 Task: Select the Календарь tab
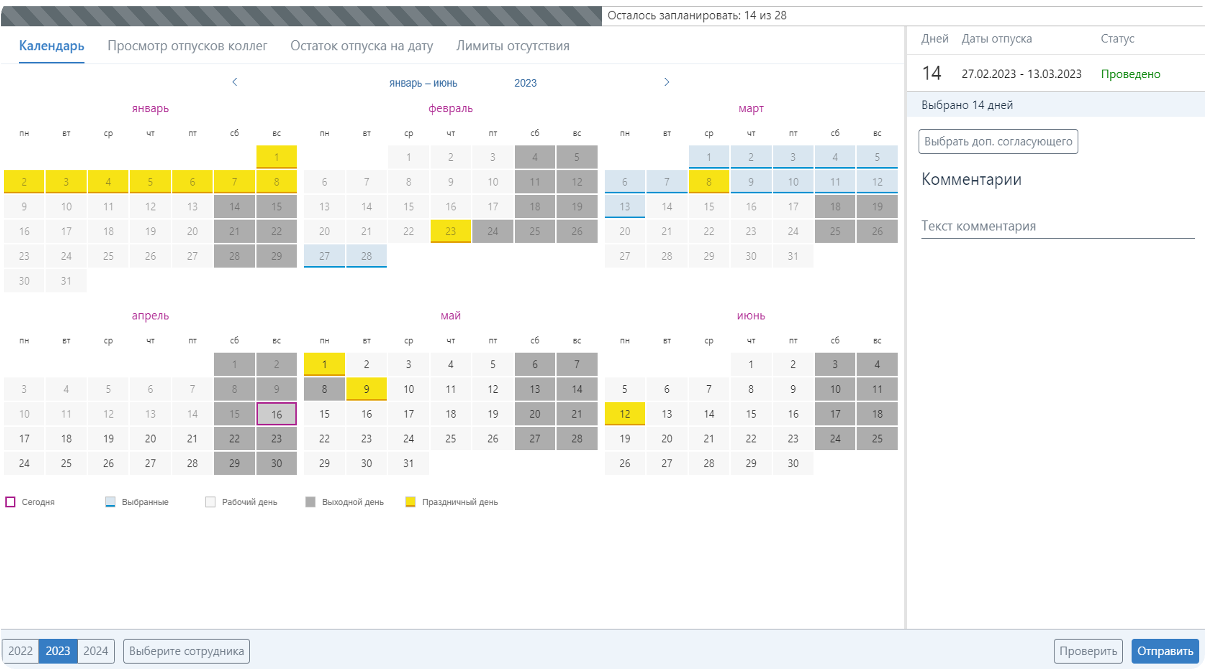coord(52,46)
